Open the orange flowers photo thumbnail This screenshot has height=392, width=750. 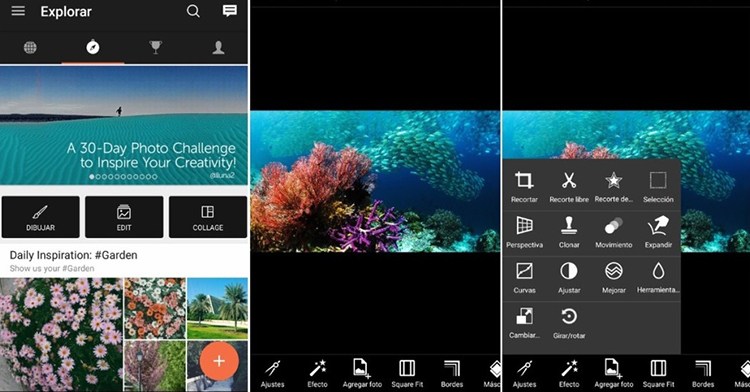(155, 309)
